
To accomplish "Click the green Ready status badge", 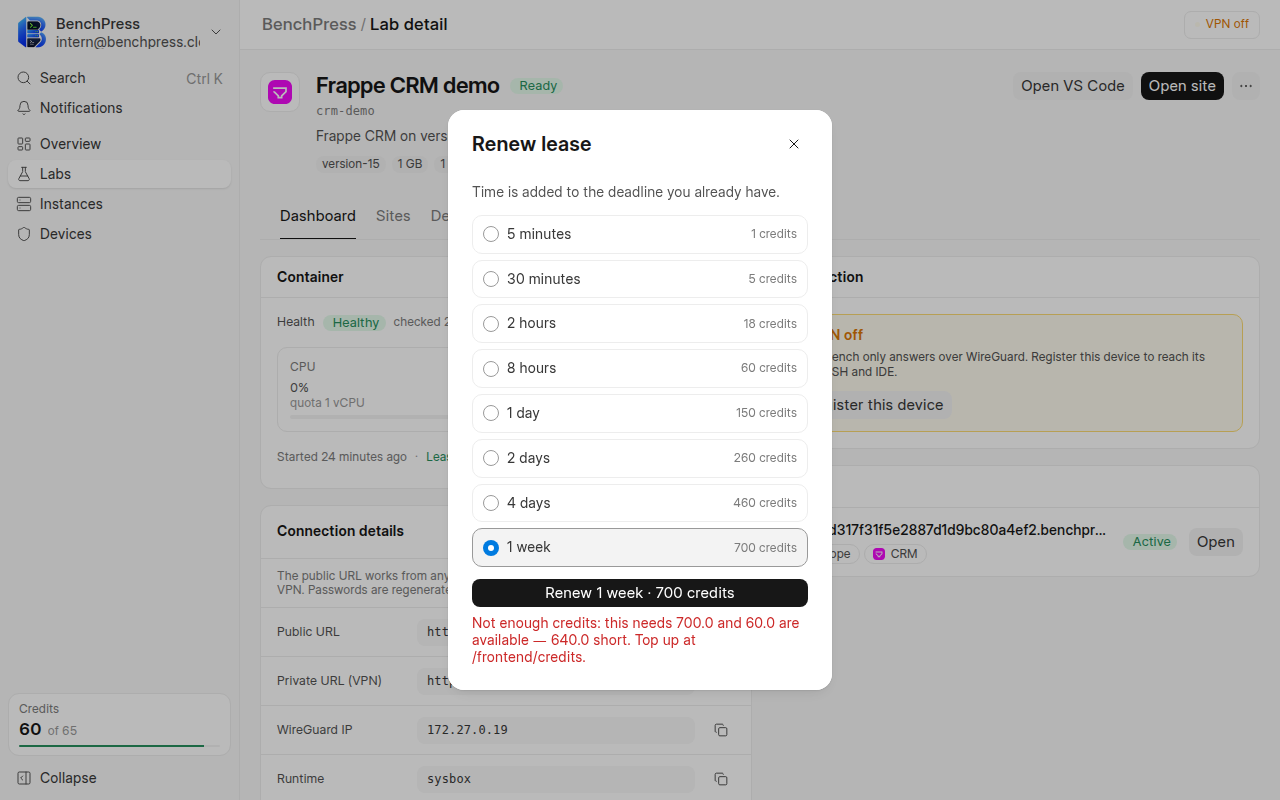I will coord(538,86).
